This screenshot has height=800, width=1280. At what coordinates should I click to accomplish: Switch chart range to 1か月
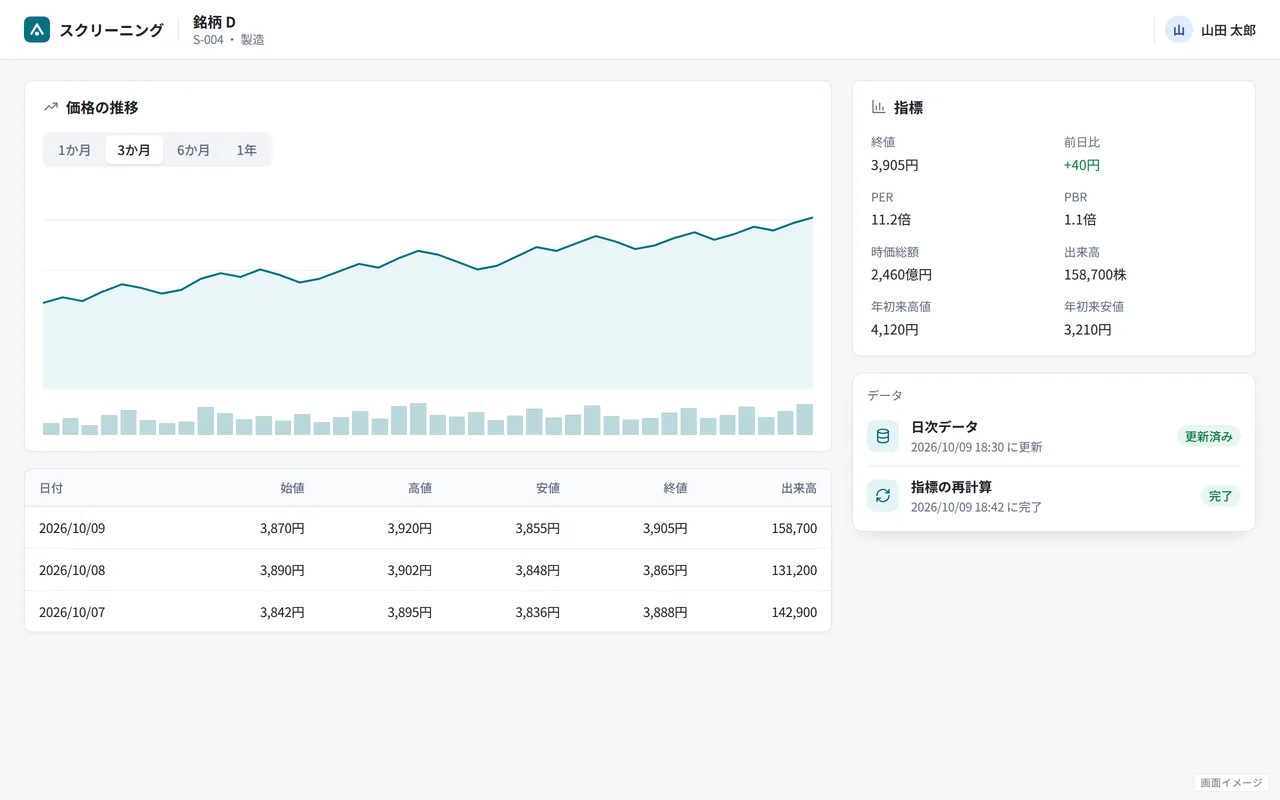click(x=75, y=150)
